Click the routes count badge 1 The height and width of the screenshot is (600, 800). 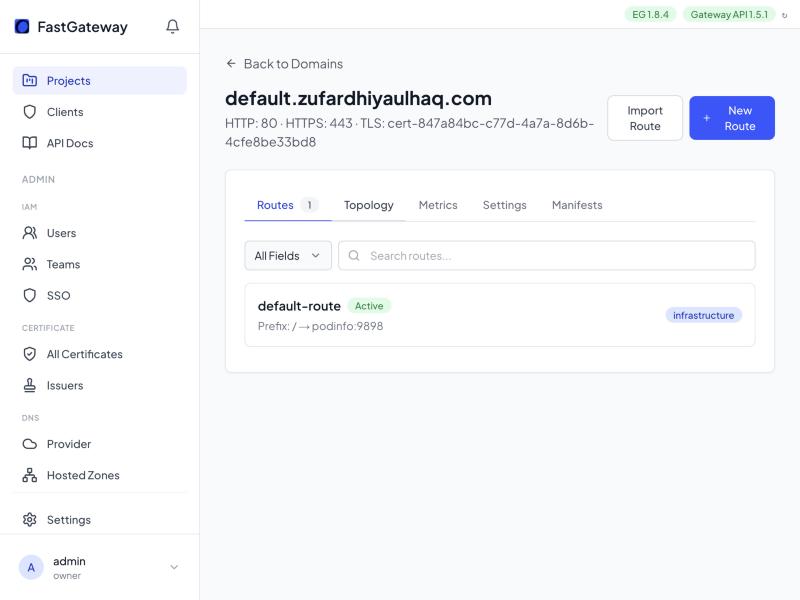click(309, 205)
